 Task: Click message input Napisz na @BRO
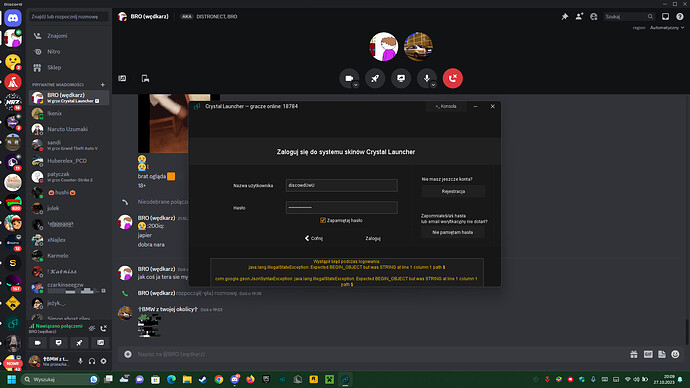378,354
